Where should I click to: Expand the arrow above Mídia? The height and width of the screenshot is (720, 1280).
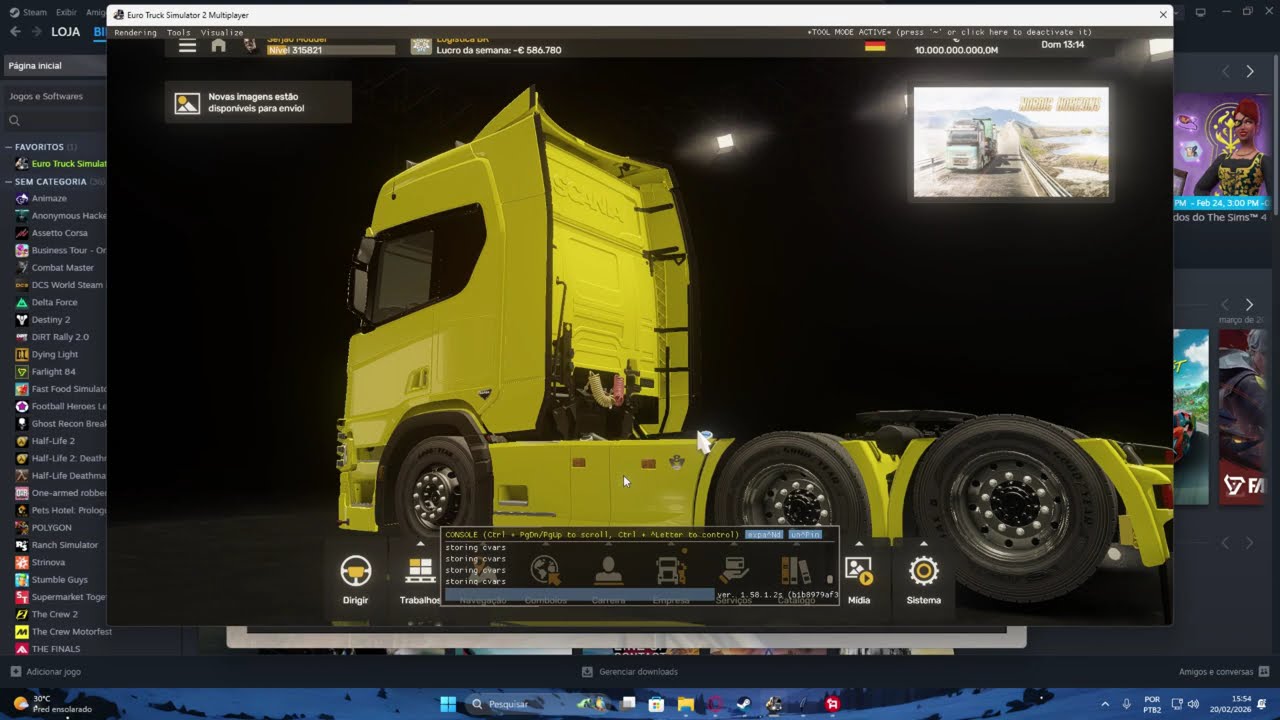[859, 544]
